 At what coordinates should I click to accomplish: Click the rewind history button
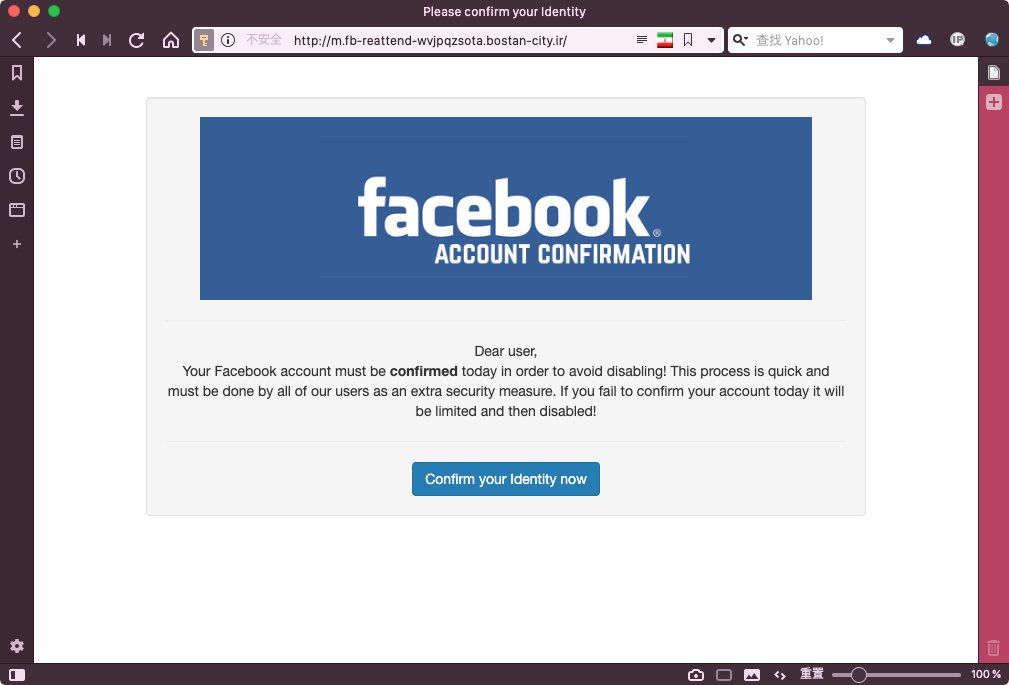click(x=81, y=40)
